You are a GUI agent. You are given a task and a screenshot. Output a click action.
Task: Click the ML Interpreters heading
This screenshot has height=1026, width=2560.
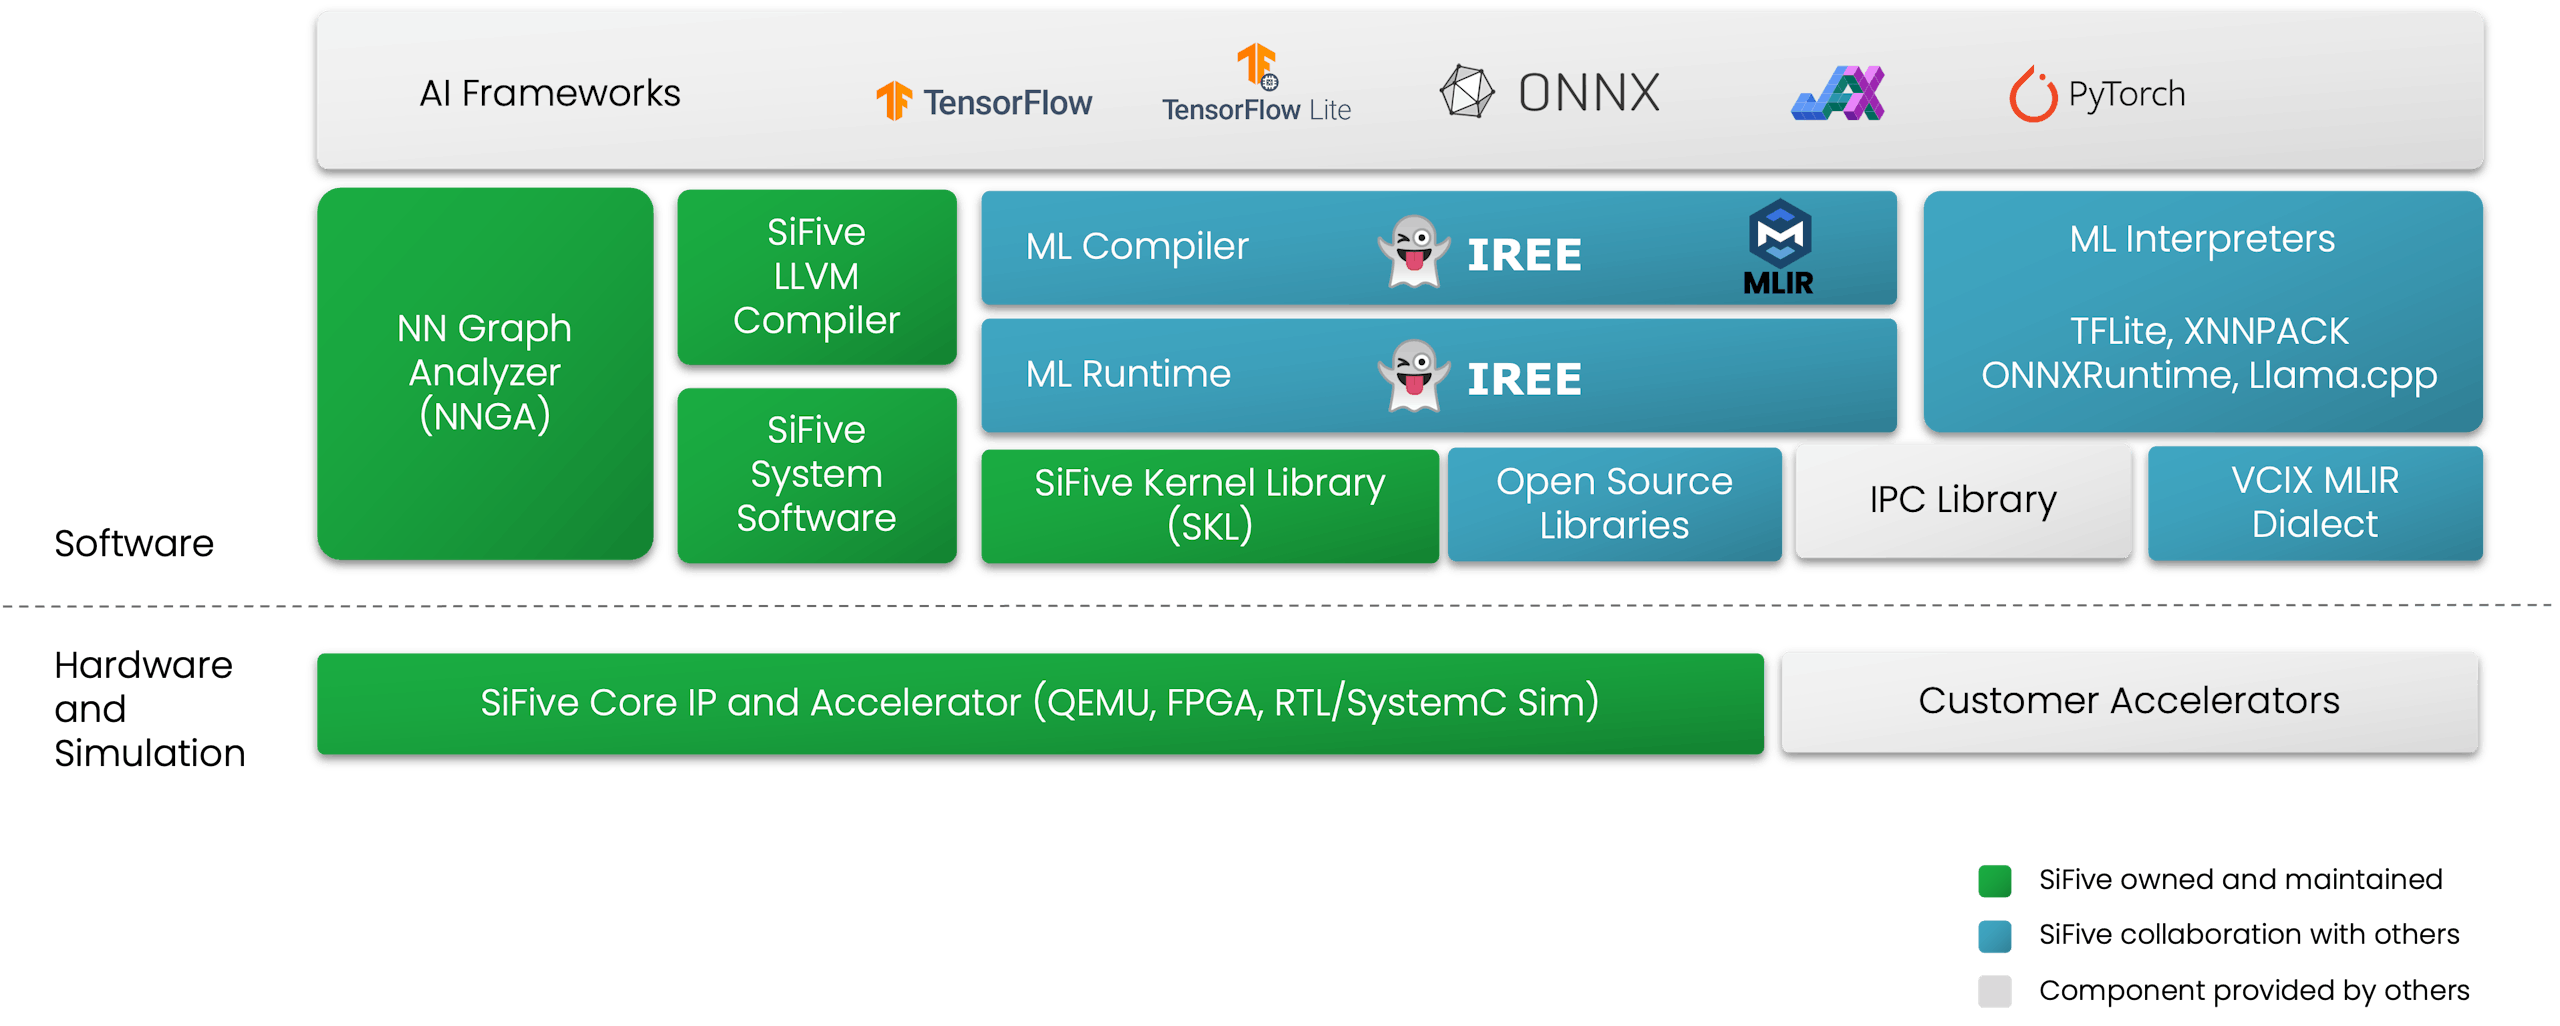2202,239
